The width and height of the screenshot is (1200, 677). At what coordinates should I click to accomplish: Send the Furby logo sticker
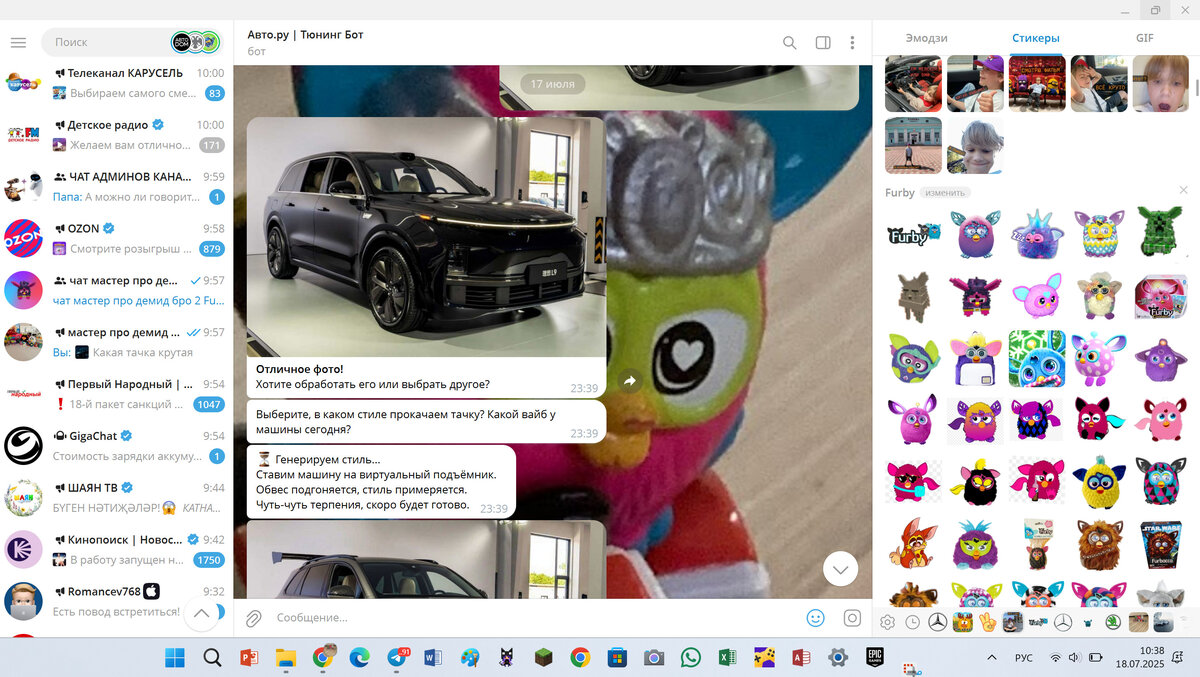(x=914, y=234)
